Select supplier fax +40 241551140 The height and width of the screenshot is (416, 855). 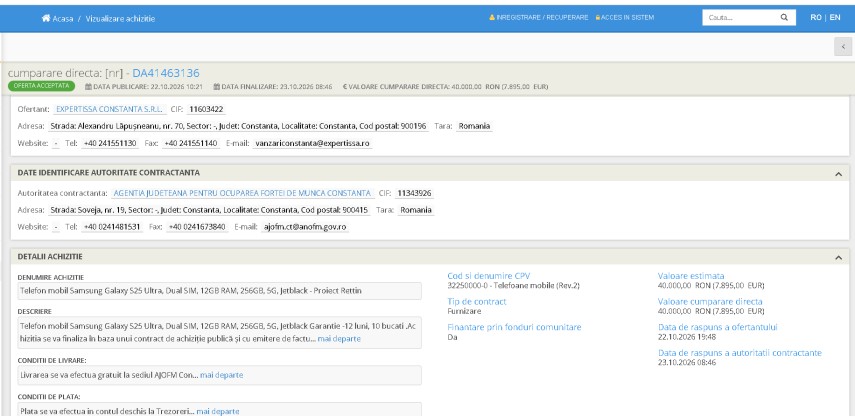click(191, 143)
